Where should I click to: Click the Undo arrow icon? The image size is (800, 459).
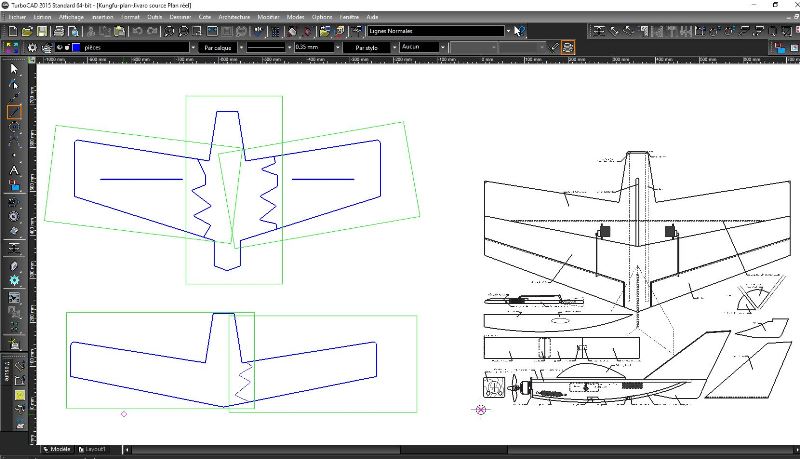click(x=137, y=32)
